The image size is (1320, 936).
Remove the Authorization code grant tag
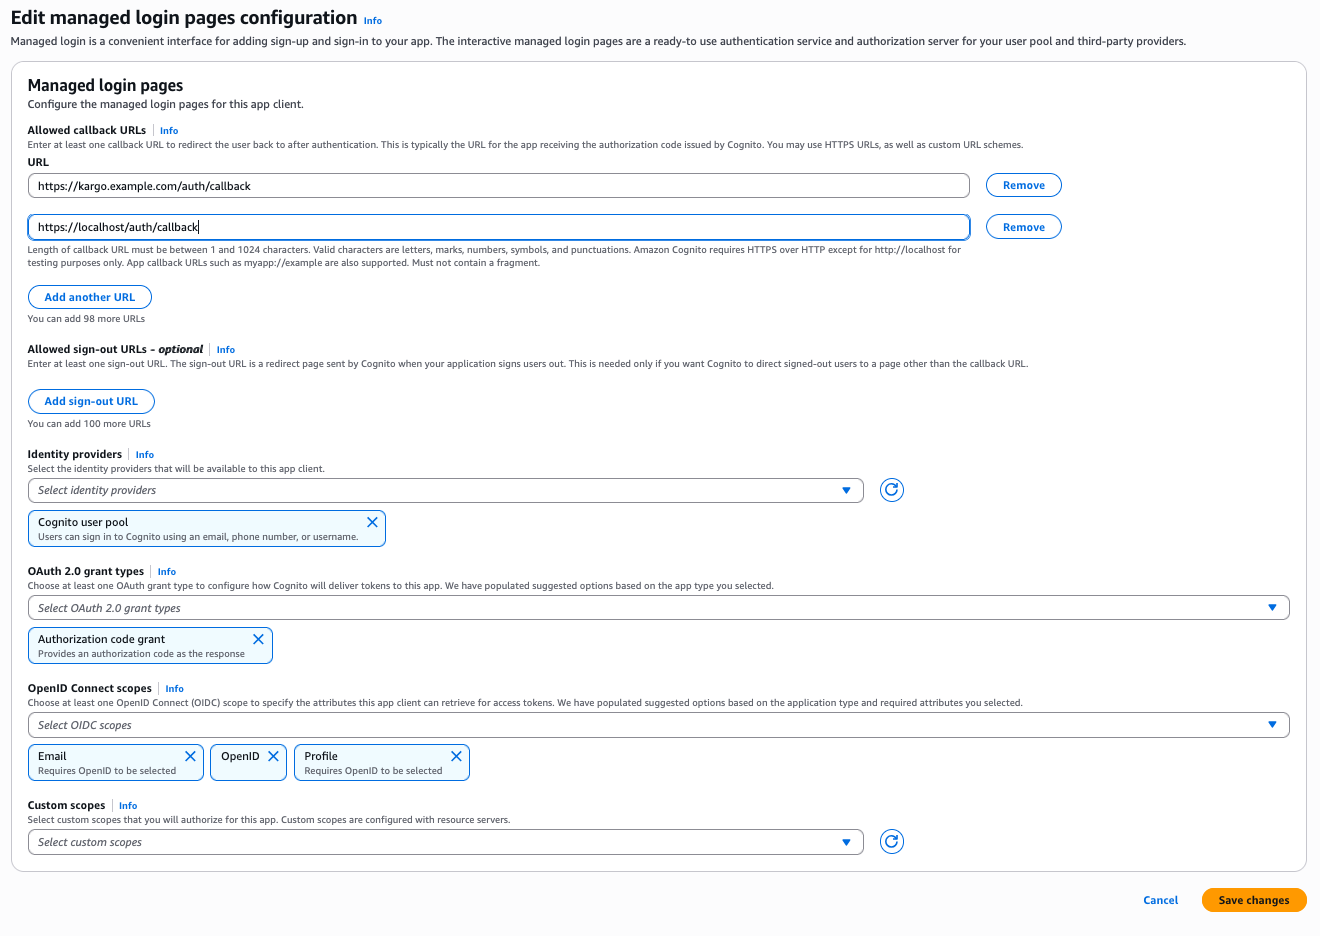pyautogui.click(x=258, y=638)
